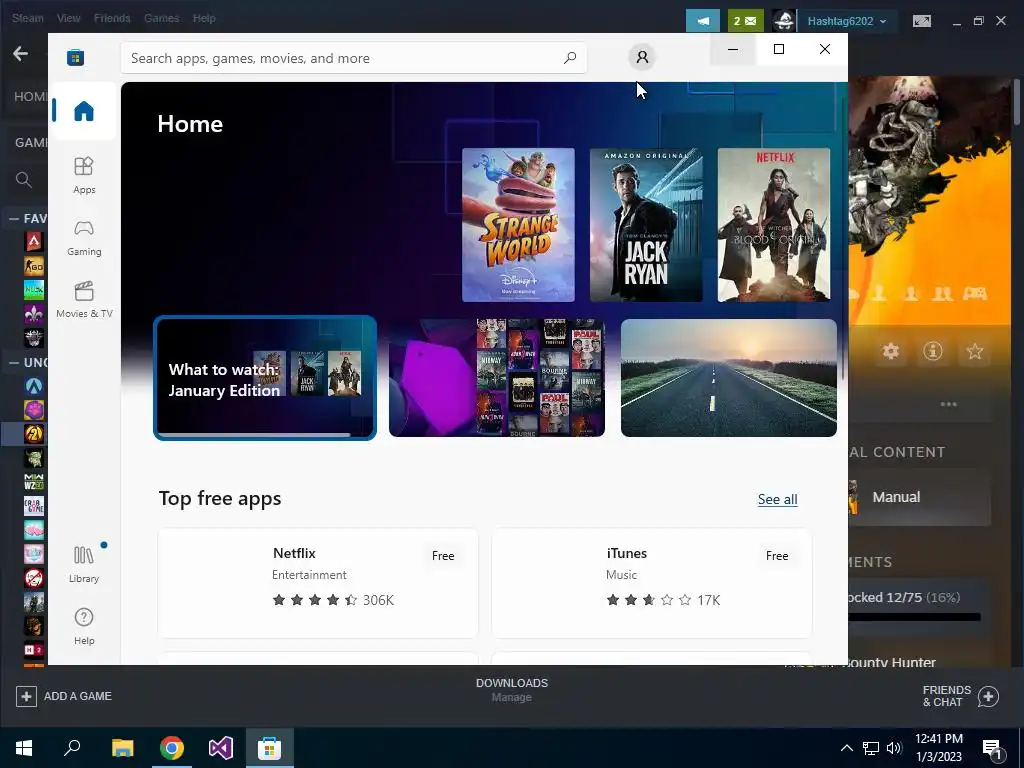Open the Strange World movie poster
Screen dimensions: 1024x768
coord(518,225)
